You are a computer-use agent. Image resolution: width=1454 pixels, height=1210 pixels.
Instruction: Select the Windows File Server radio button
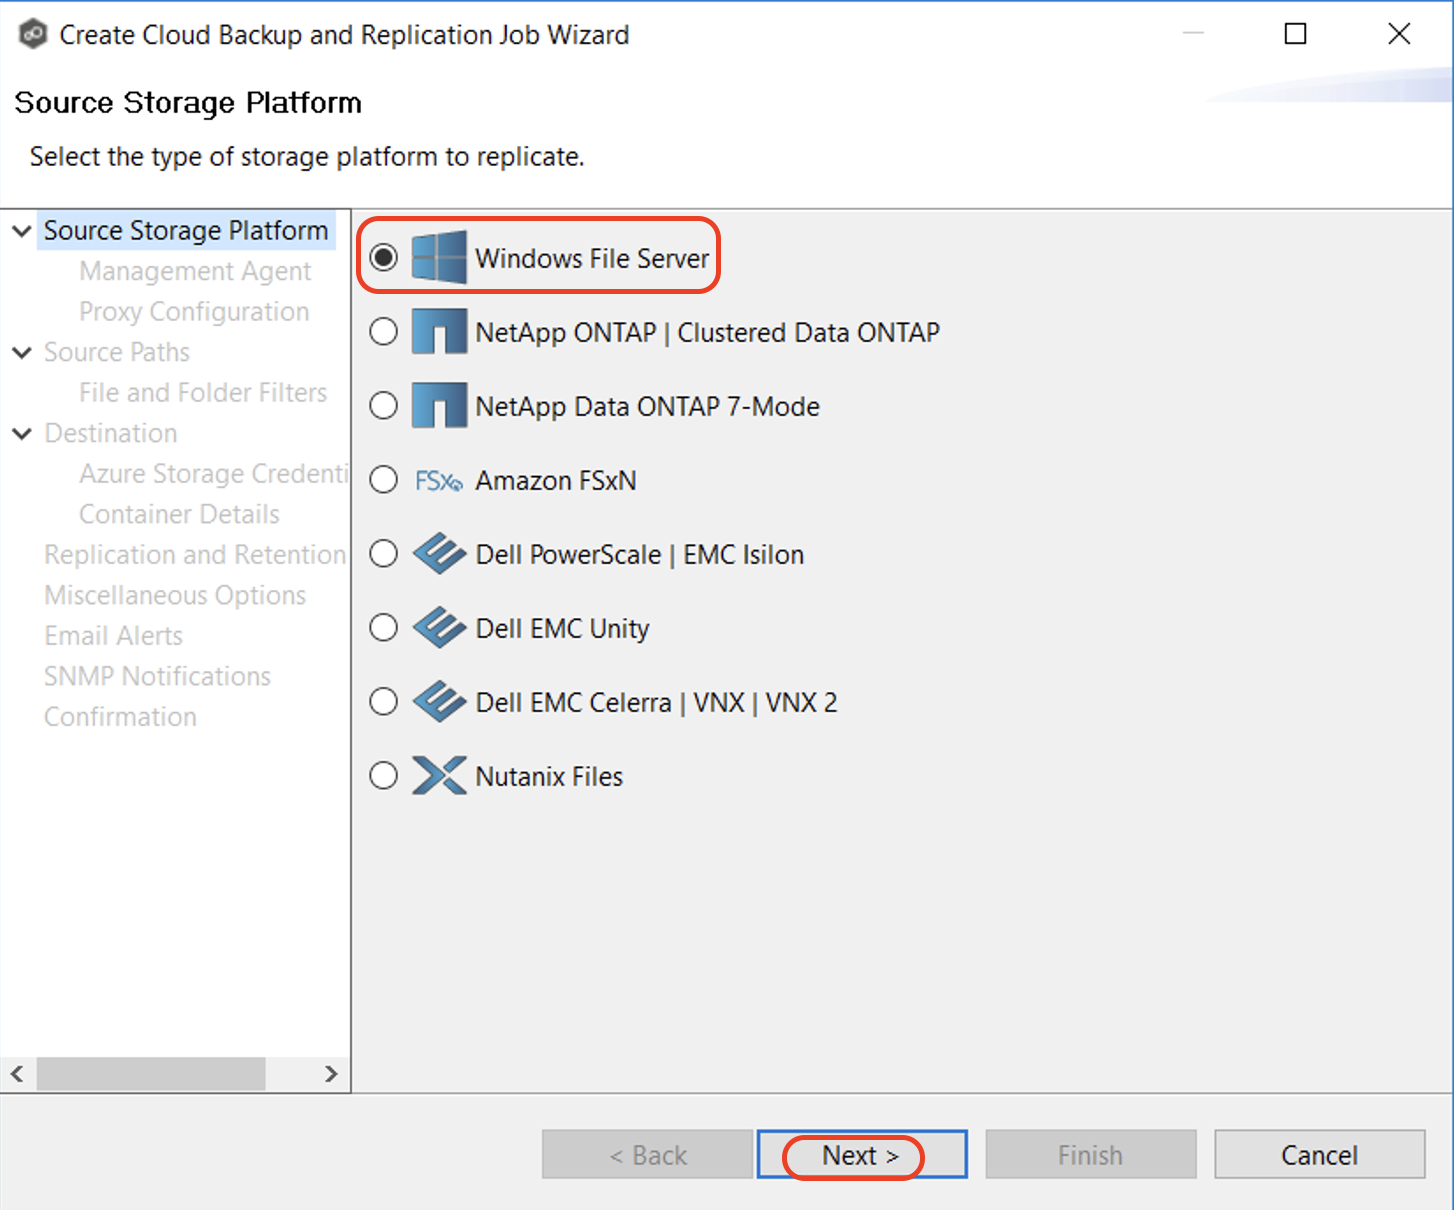click(384, 257)
